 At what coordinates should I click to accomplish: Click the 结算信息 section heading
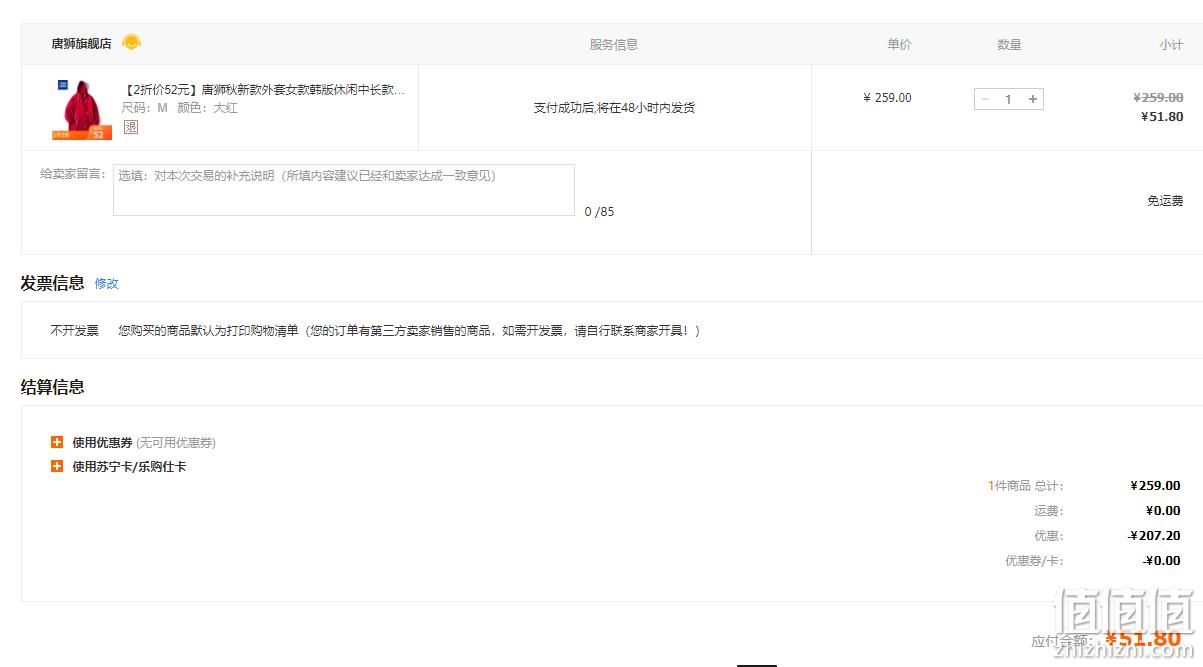pos(53,387)
